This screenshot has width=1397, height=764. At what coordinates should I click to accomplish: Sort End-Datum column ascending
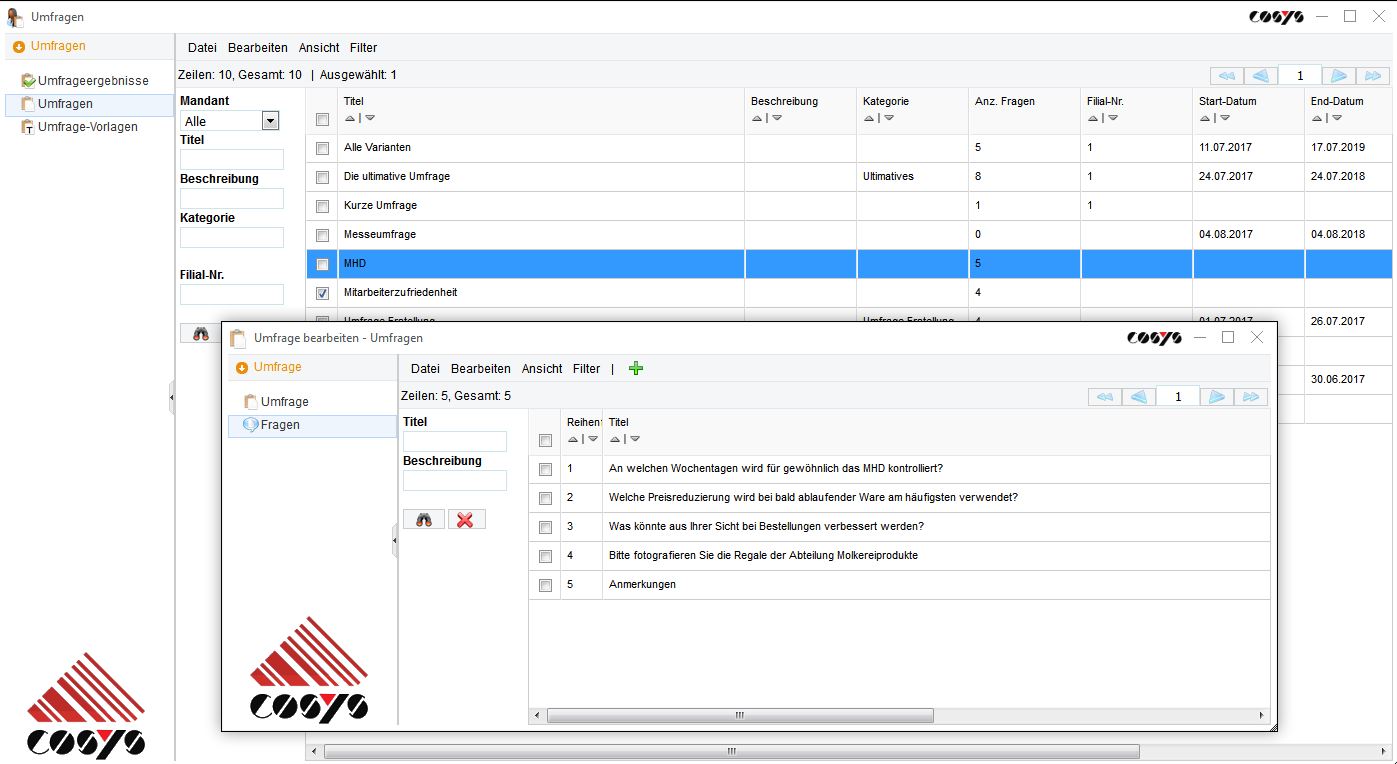point(1316,118)
